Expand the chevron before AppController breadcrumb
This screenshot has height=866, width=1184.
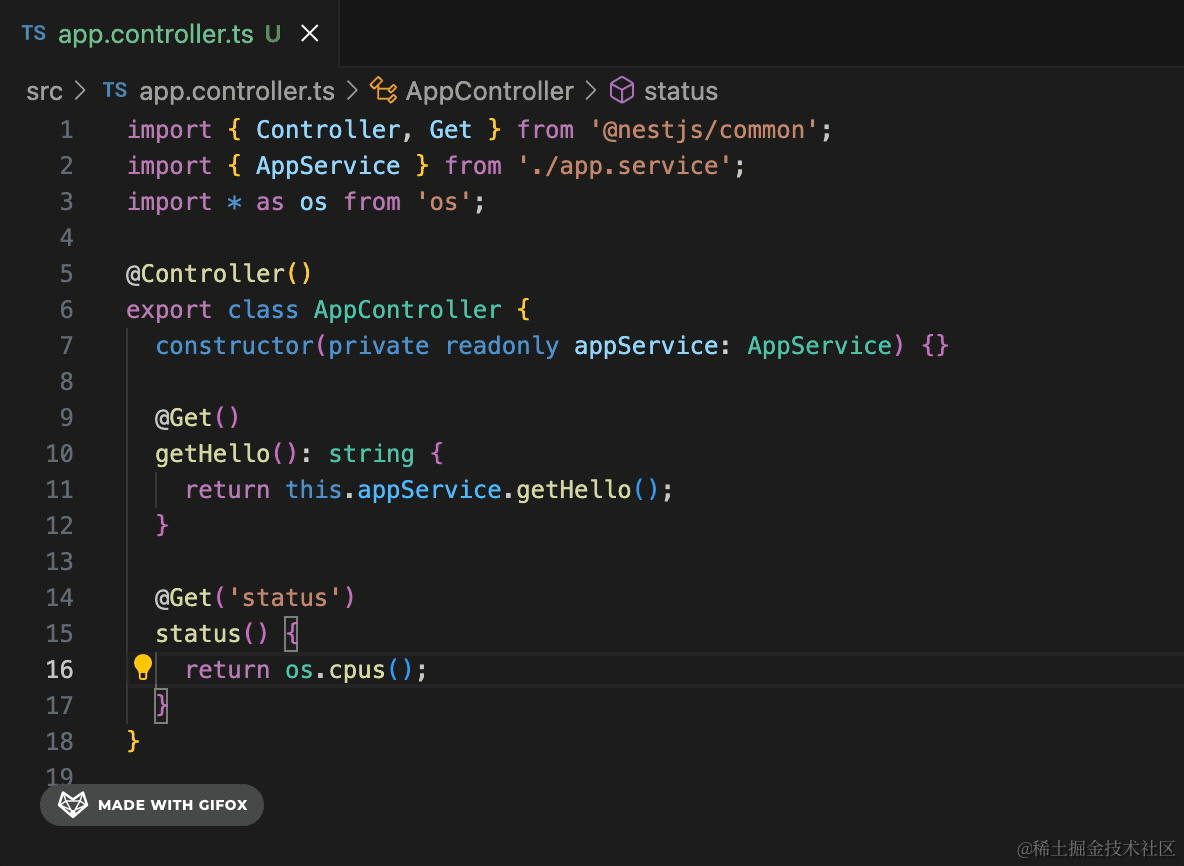[x=352, y=91]
